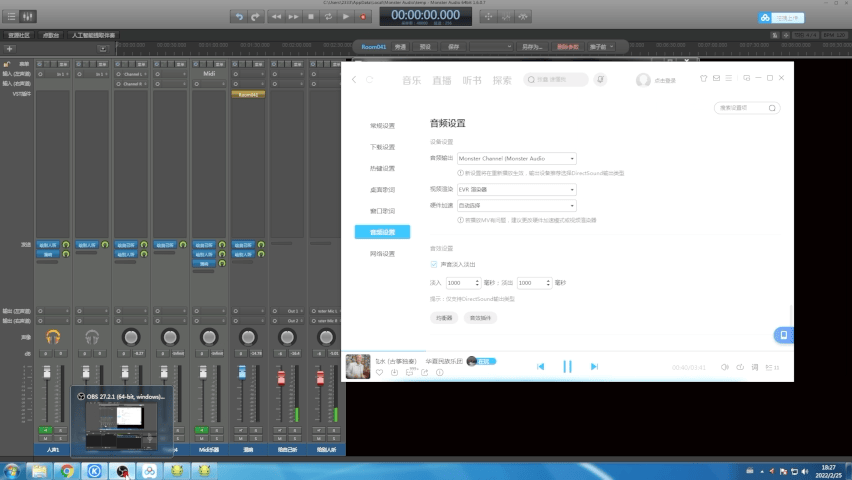Open the play queue list icon
The width and height of the screenshot is (852, 480).
click(x=772, y=367)
